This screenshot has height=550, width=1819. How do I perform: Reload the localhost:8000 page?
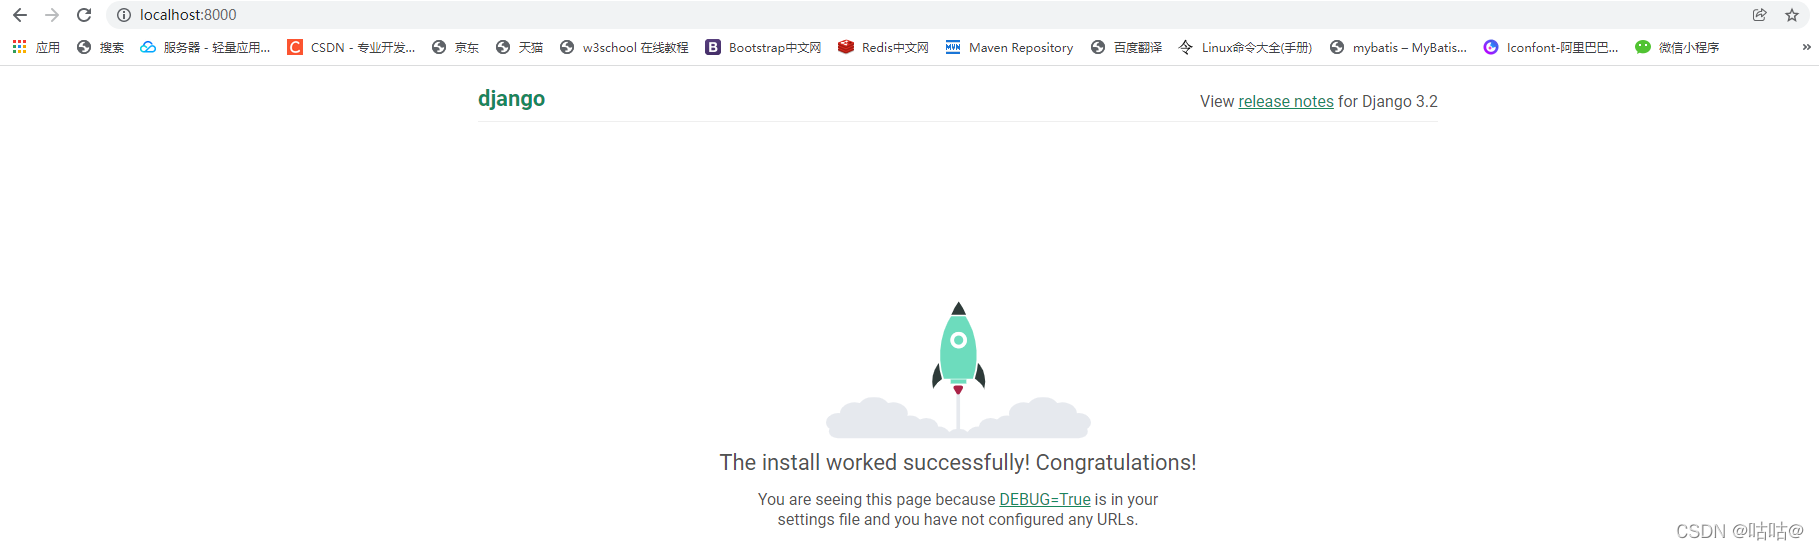tap(84, 15)
